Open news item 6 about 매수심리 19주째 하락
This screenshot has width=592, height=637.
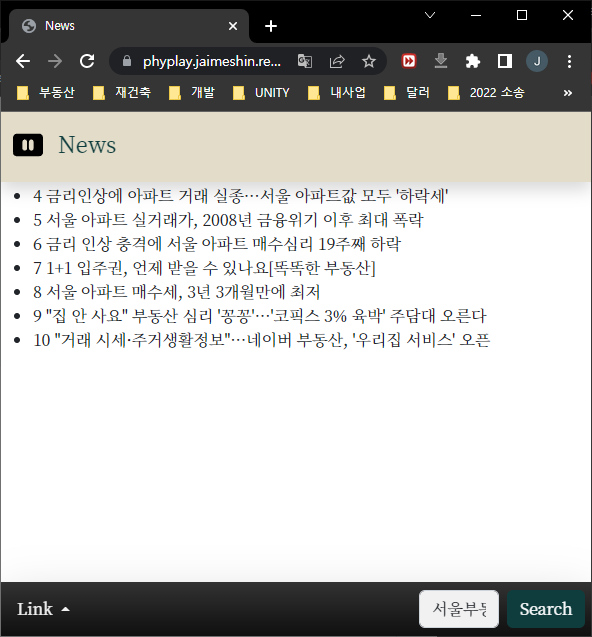click(x=217, y=244)
